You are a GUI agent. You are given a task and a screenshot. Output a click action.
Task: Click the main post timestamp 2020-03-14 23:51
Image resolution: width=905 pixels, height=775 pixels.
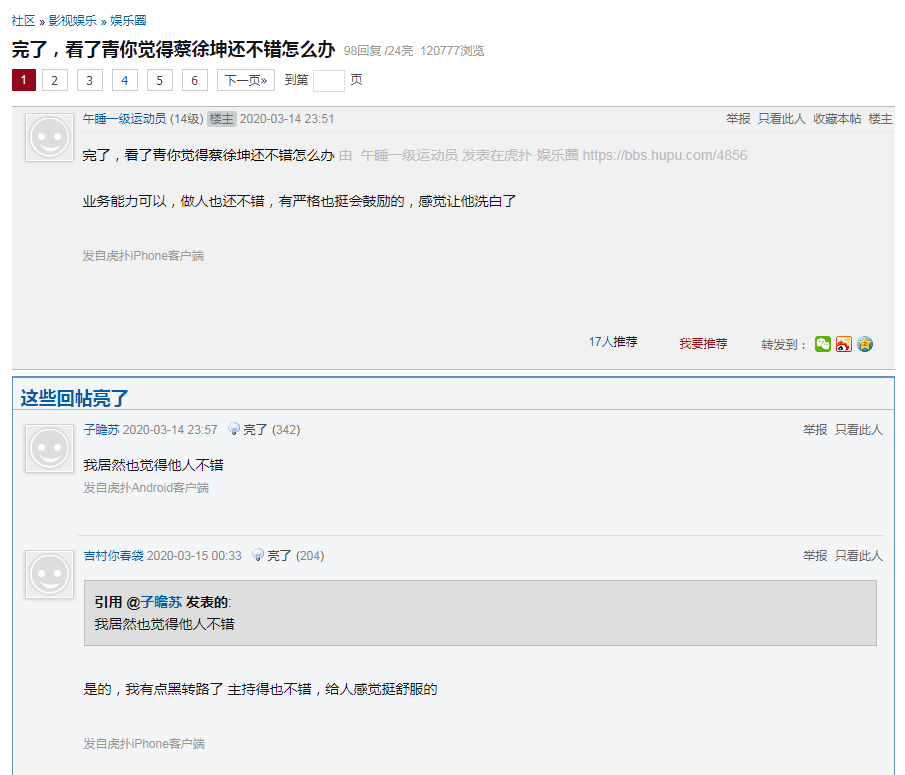click(x=287, y=119)
